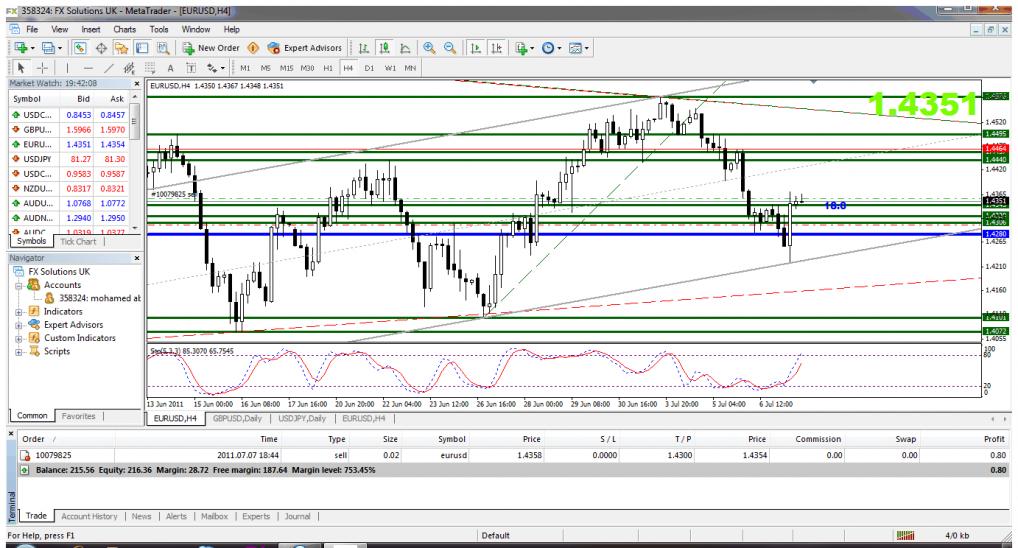Expand the Scripts node in Navigator
This screenshot has width=1018, height=548.
[x=18, y=351]
